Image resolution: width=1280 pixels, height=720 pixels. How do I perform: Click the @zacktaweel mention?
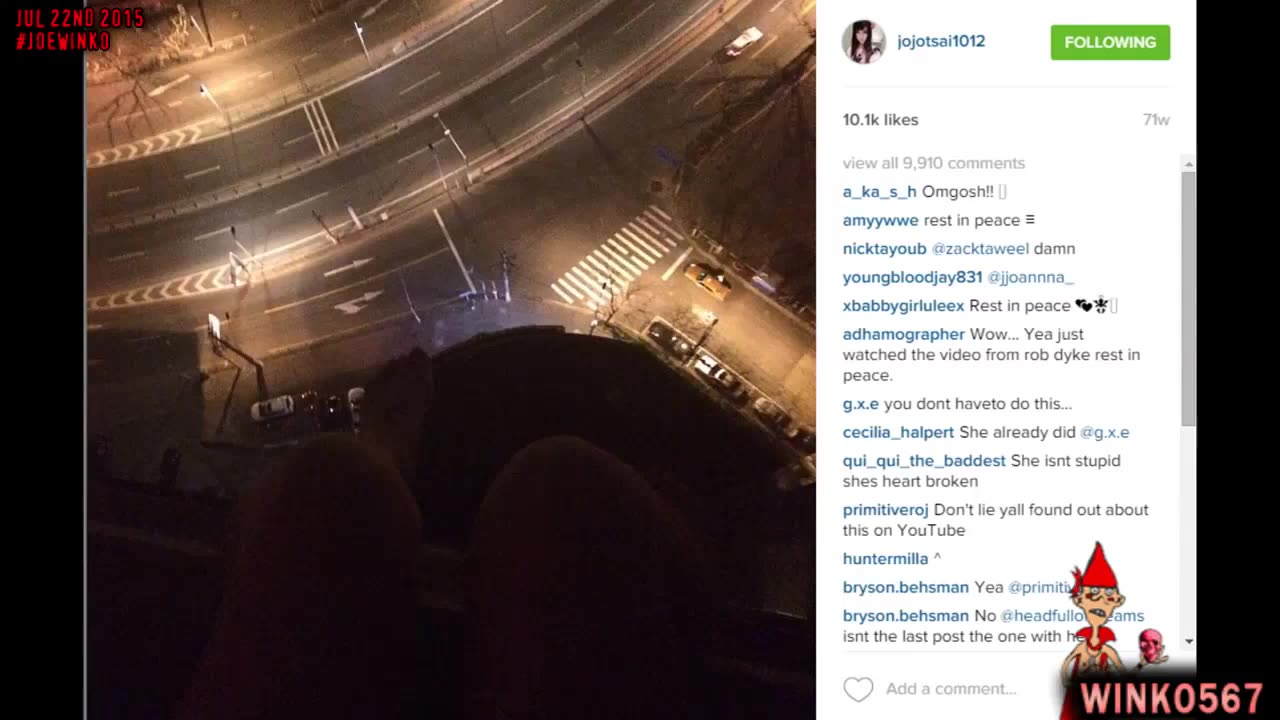(980, 248)
